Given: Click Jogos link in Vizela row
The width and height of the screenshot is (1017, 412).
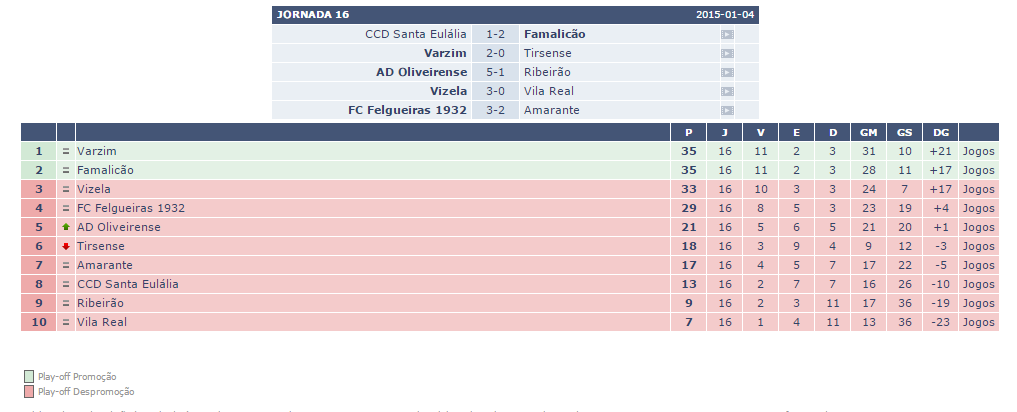Looking at the screenshot, I should (x=979, y=189).
